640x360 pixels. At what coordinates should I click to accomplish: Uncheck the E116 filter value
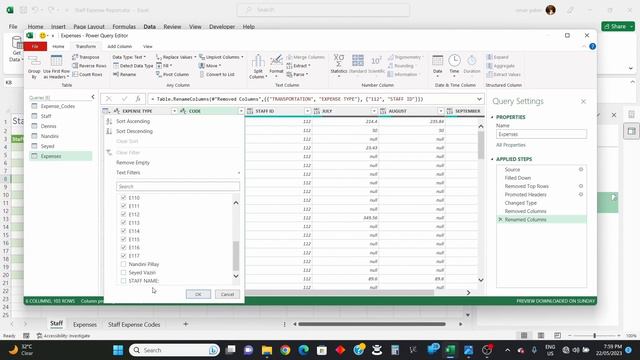click(124, 247)
